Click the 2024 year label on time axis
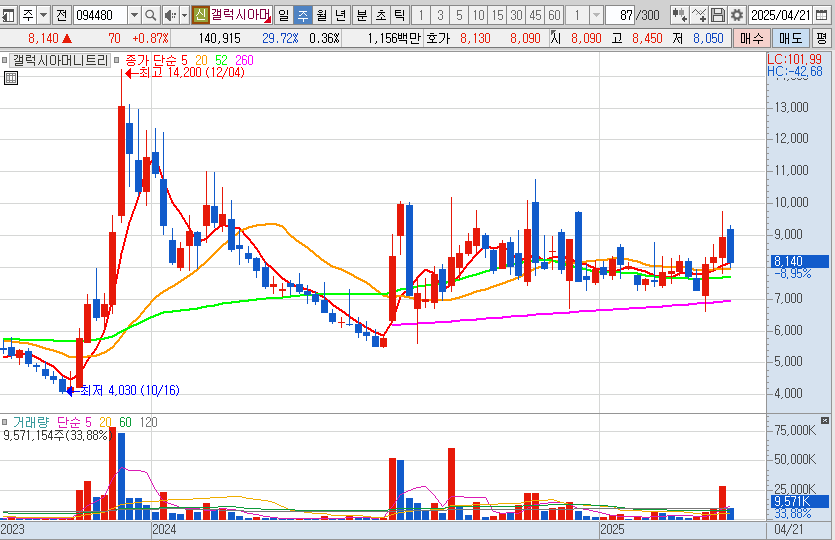 164,529
